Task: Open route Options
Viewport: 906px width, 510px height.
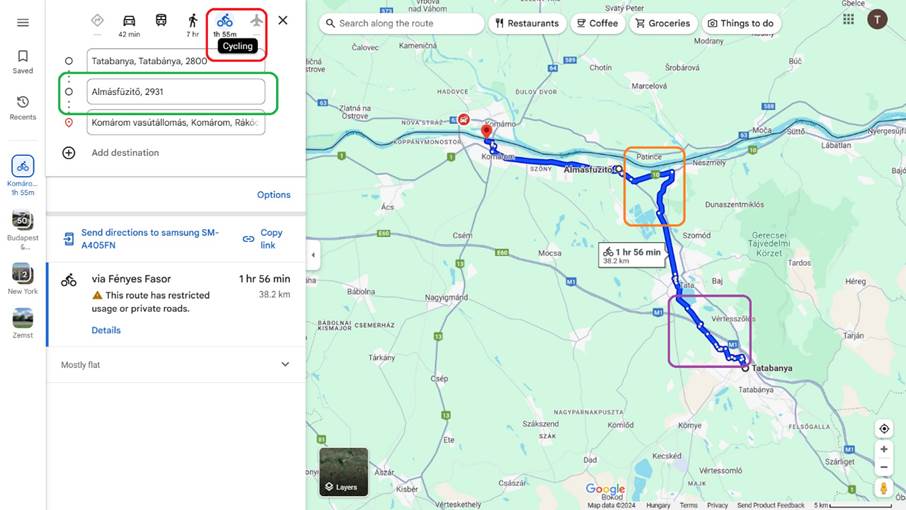Action: (274, 195)
